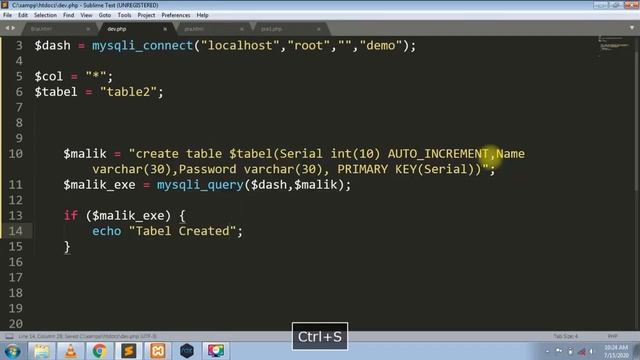Open the Goto menu
This screenshot has width=640, height=360.
tap(105, 15)
